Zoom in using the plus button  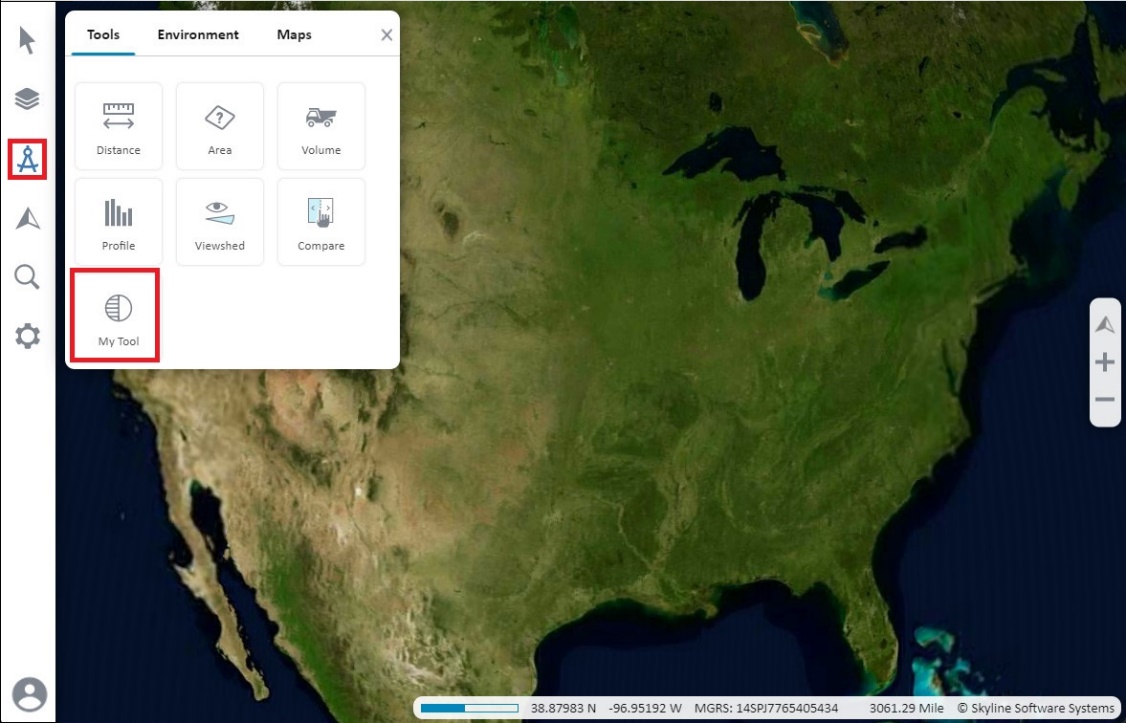tap(1104, 363)
